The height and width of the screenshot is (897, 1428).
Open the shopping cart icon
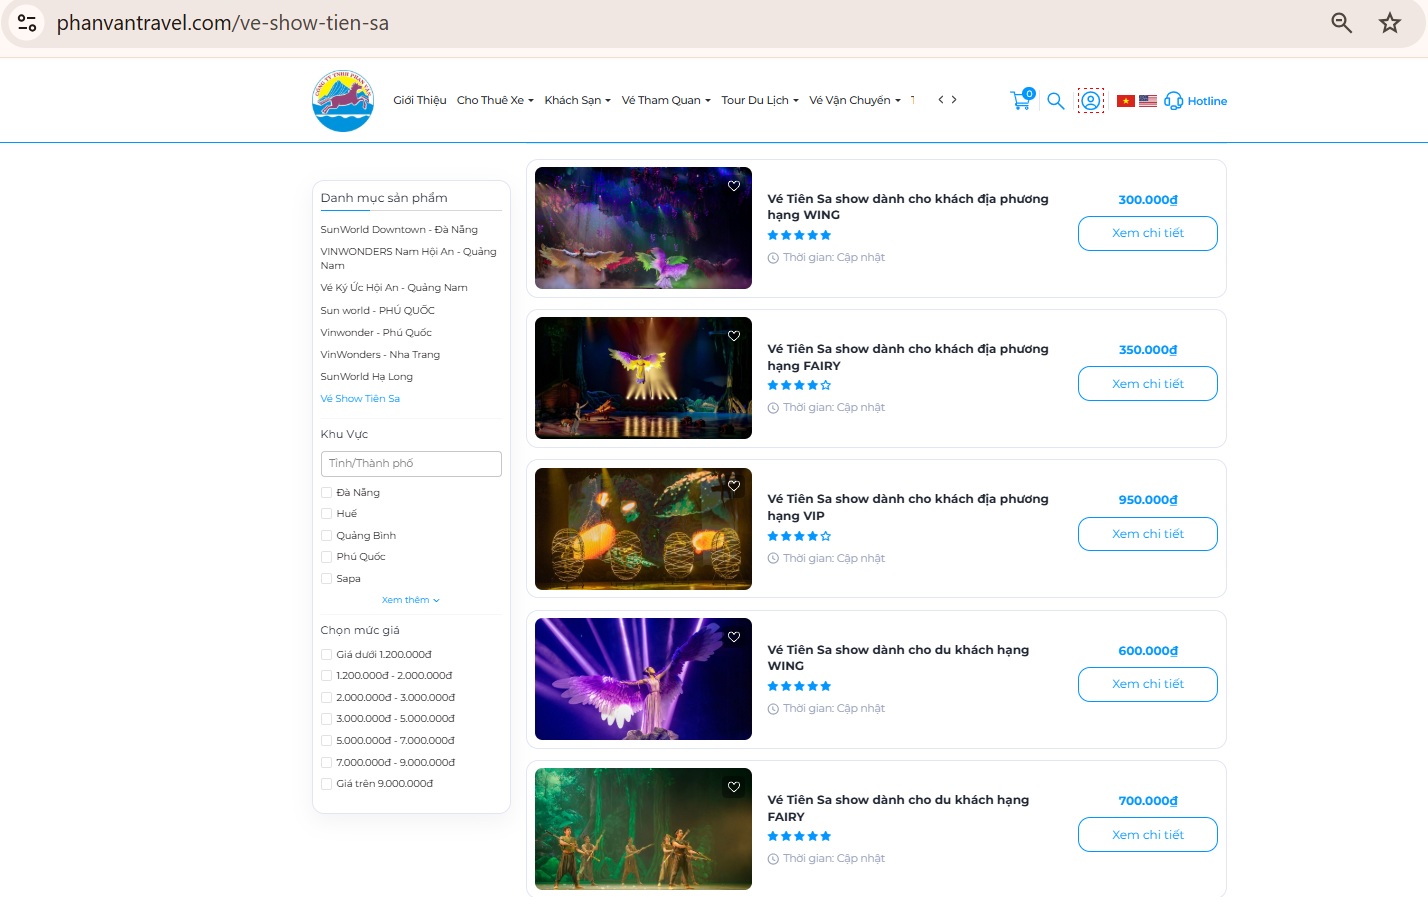[1020, 100]
